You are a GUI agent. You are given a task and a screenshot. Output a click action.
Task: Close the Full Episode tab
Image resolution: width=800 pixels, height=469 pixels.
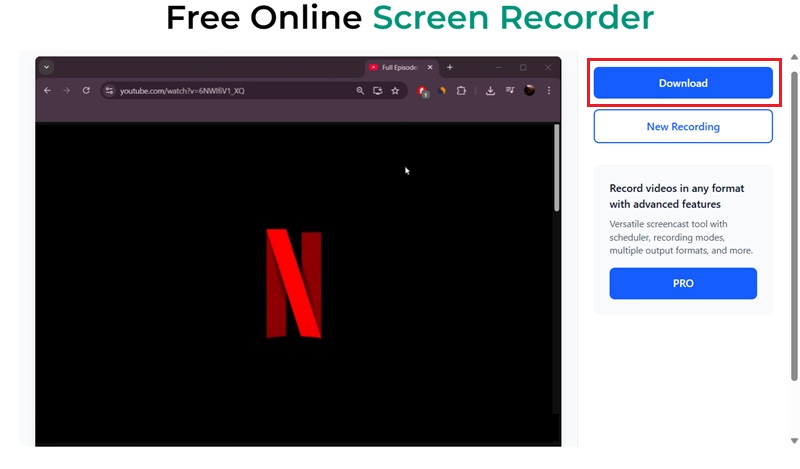[432, 67]
